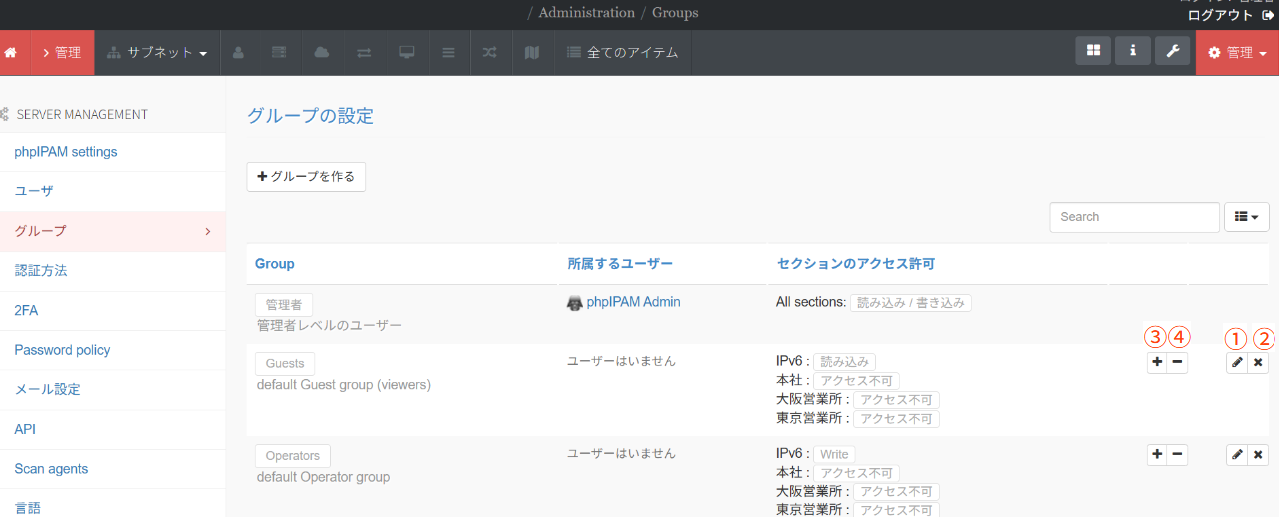This screenshot has height=517, width=1279.
Task: Sort by 所属するユーザー column header
Action: (x=620, y=264)
